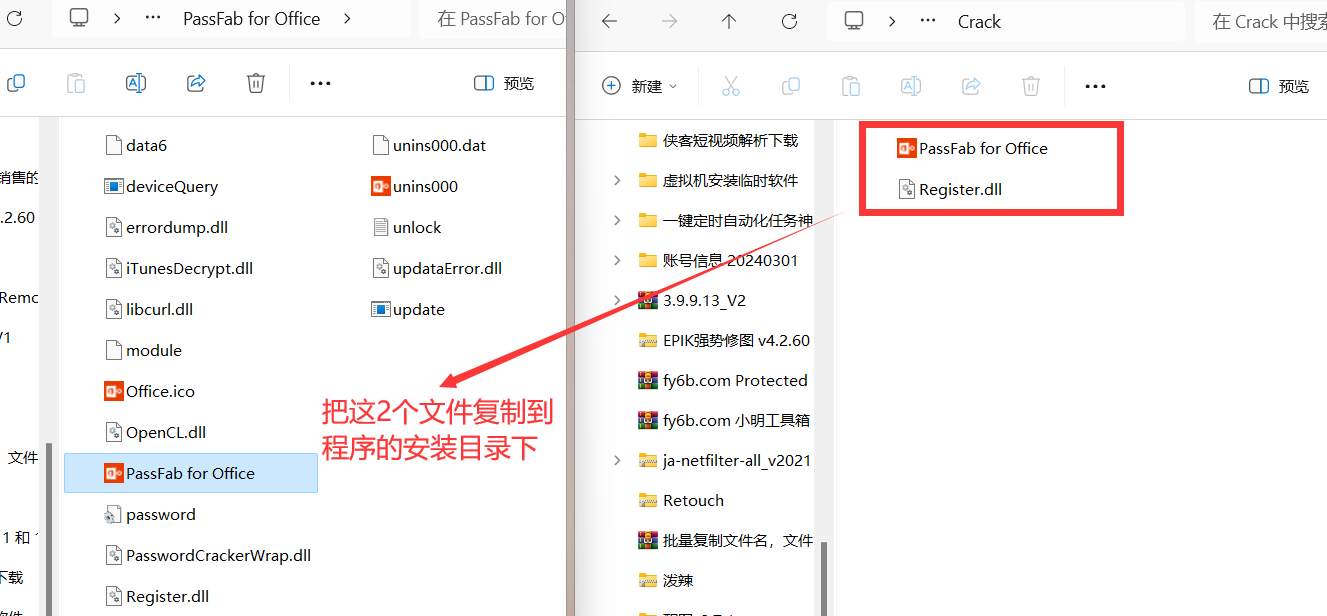Open 批量复制文件名 archive in tree

[725, 540]
